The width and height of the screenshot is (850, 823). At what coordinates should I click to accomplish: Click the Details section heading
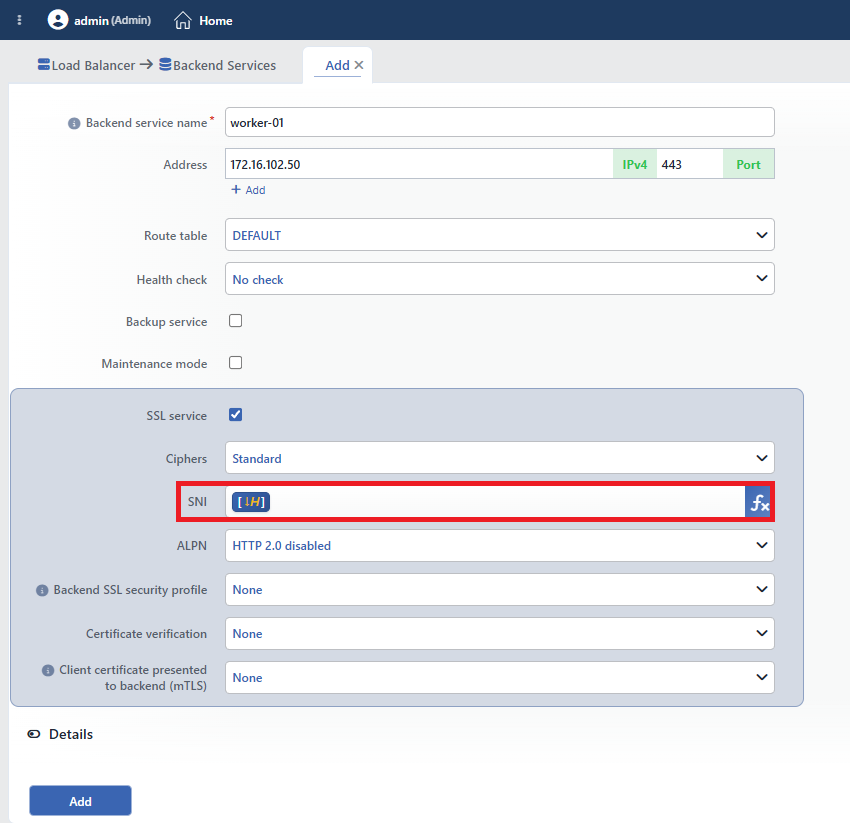71,734
